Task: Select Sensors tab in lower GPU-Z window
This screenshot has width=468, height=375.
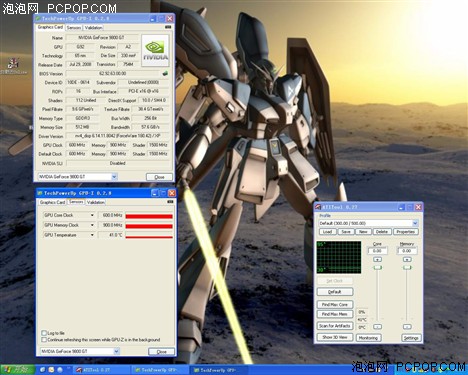Action: (x=76, y=202)
